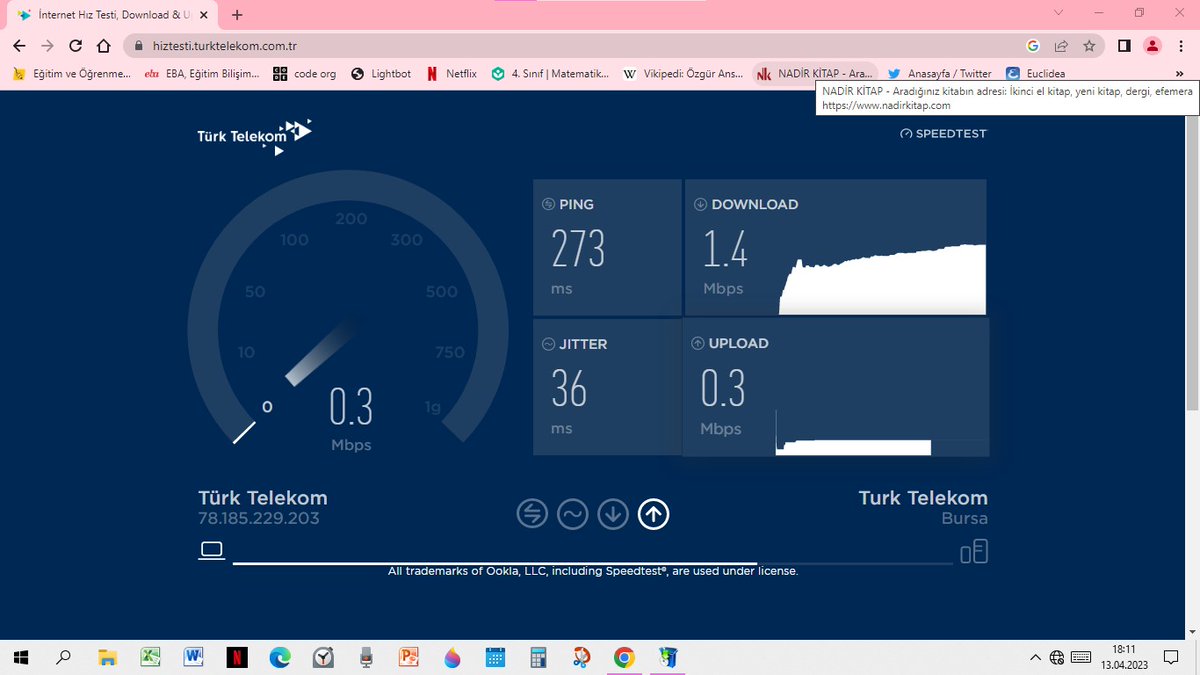
Task: Expand the hidden icons arrow in system tray
Action: [1036, 657]
